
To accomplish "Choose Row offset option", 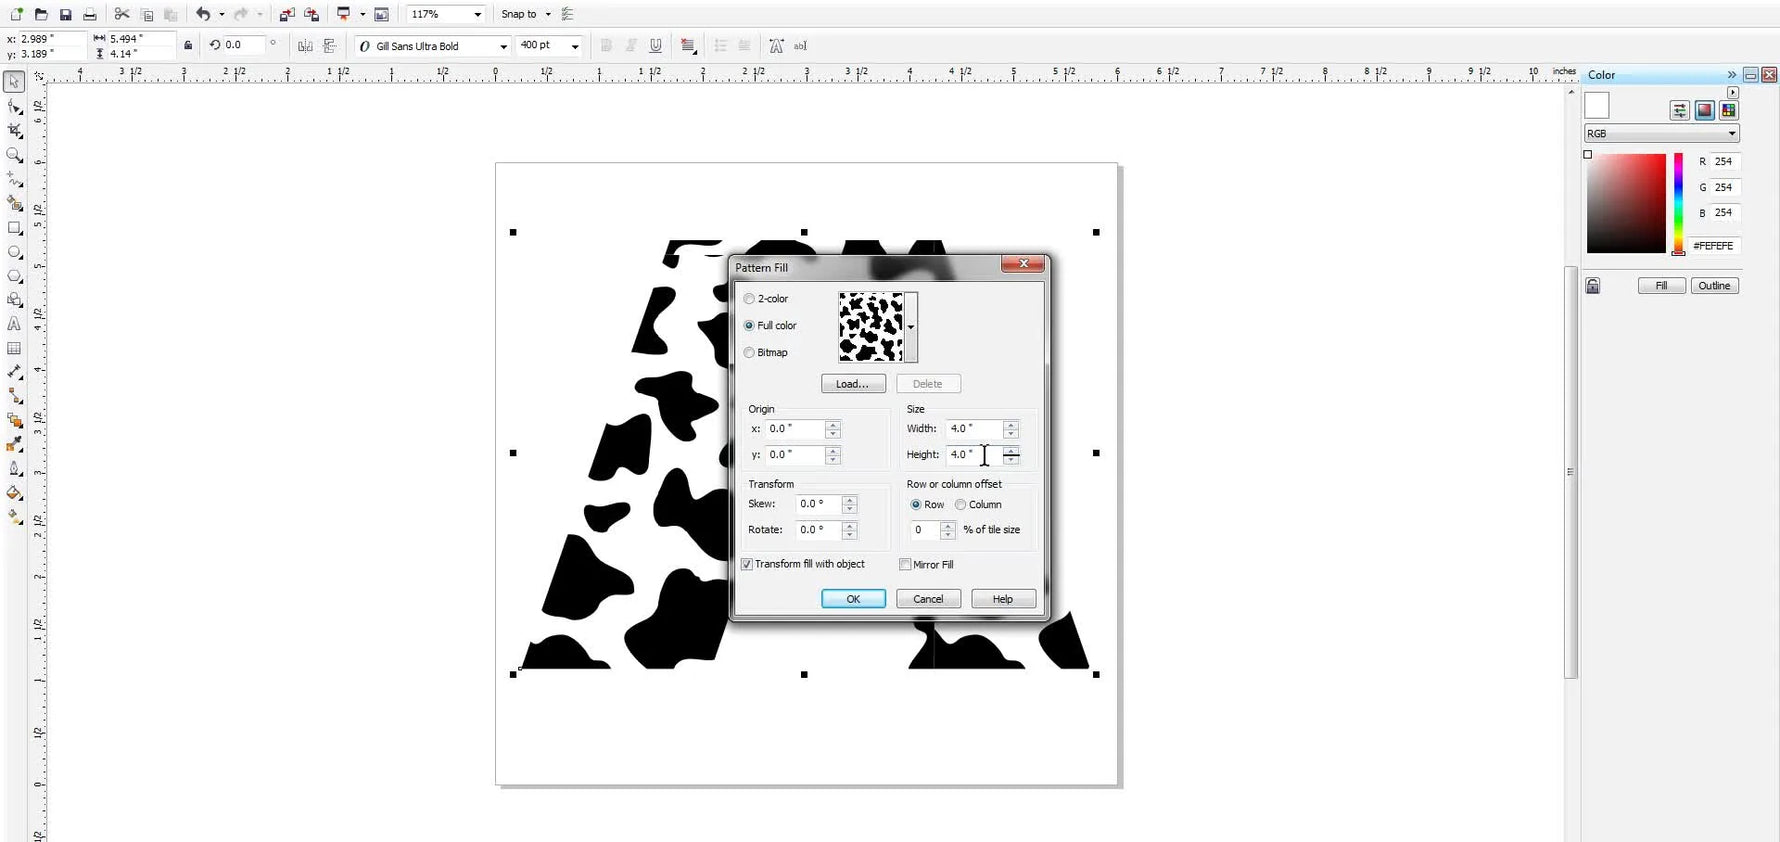I will tap(916, 504).
